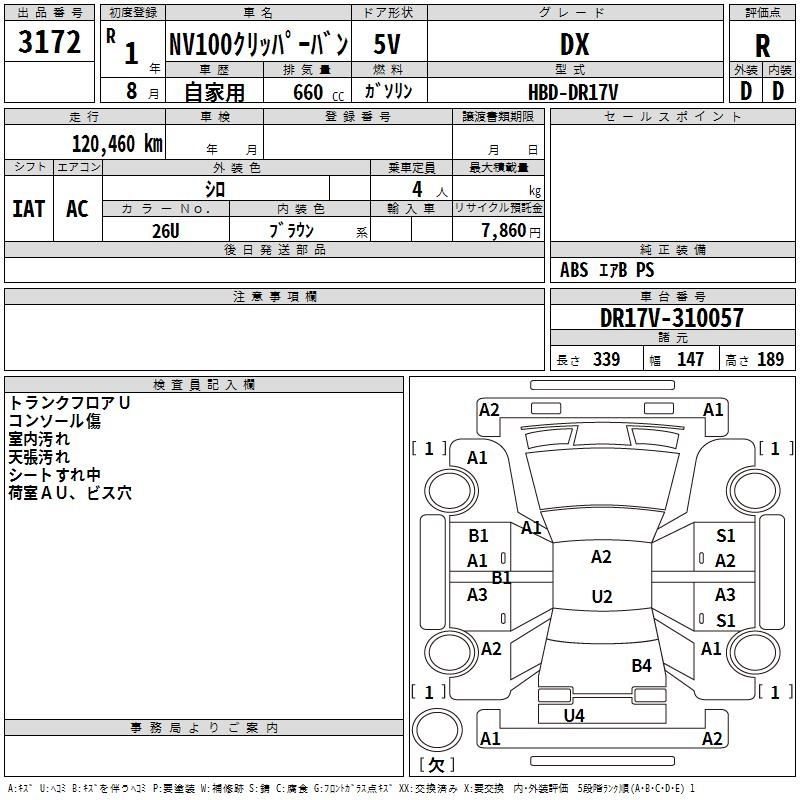Screen dimensions: 800x800
Task: Click the B4 damage marker on the diagram
Action: (641, 665)
